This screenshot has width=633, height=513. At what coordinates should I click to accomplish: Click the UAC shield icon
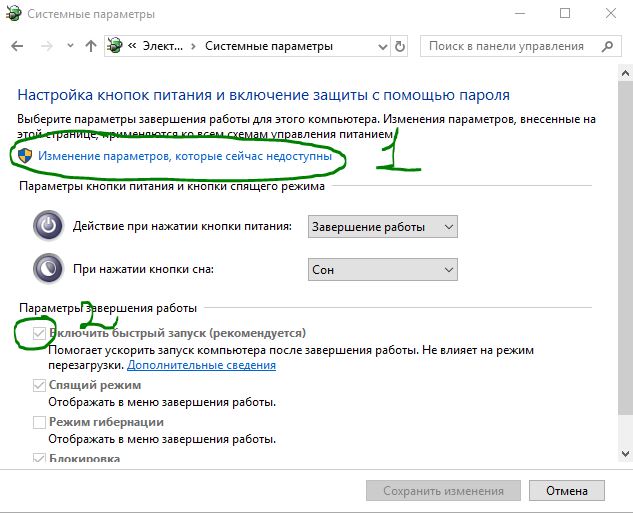[25, 155]
